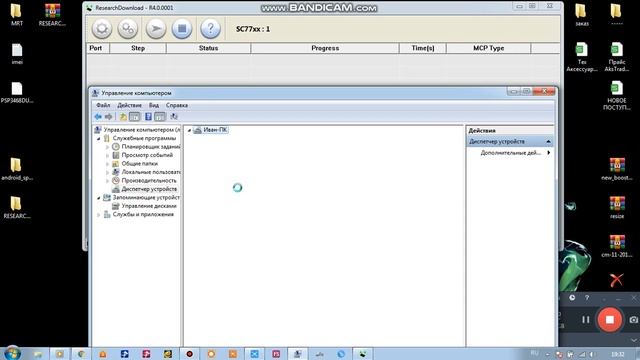This screenshot has width=640, height=360.
Task: Stop recording with red button
Action: [609, 320]
